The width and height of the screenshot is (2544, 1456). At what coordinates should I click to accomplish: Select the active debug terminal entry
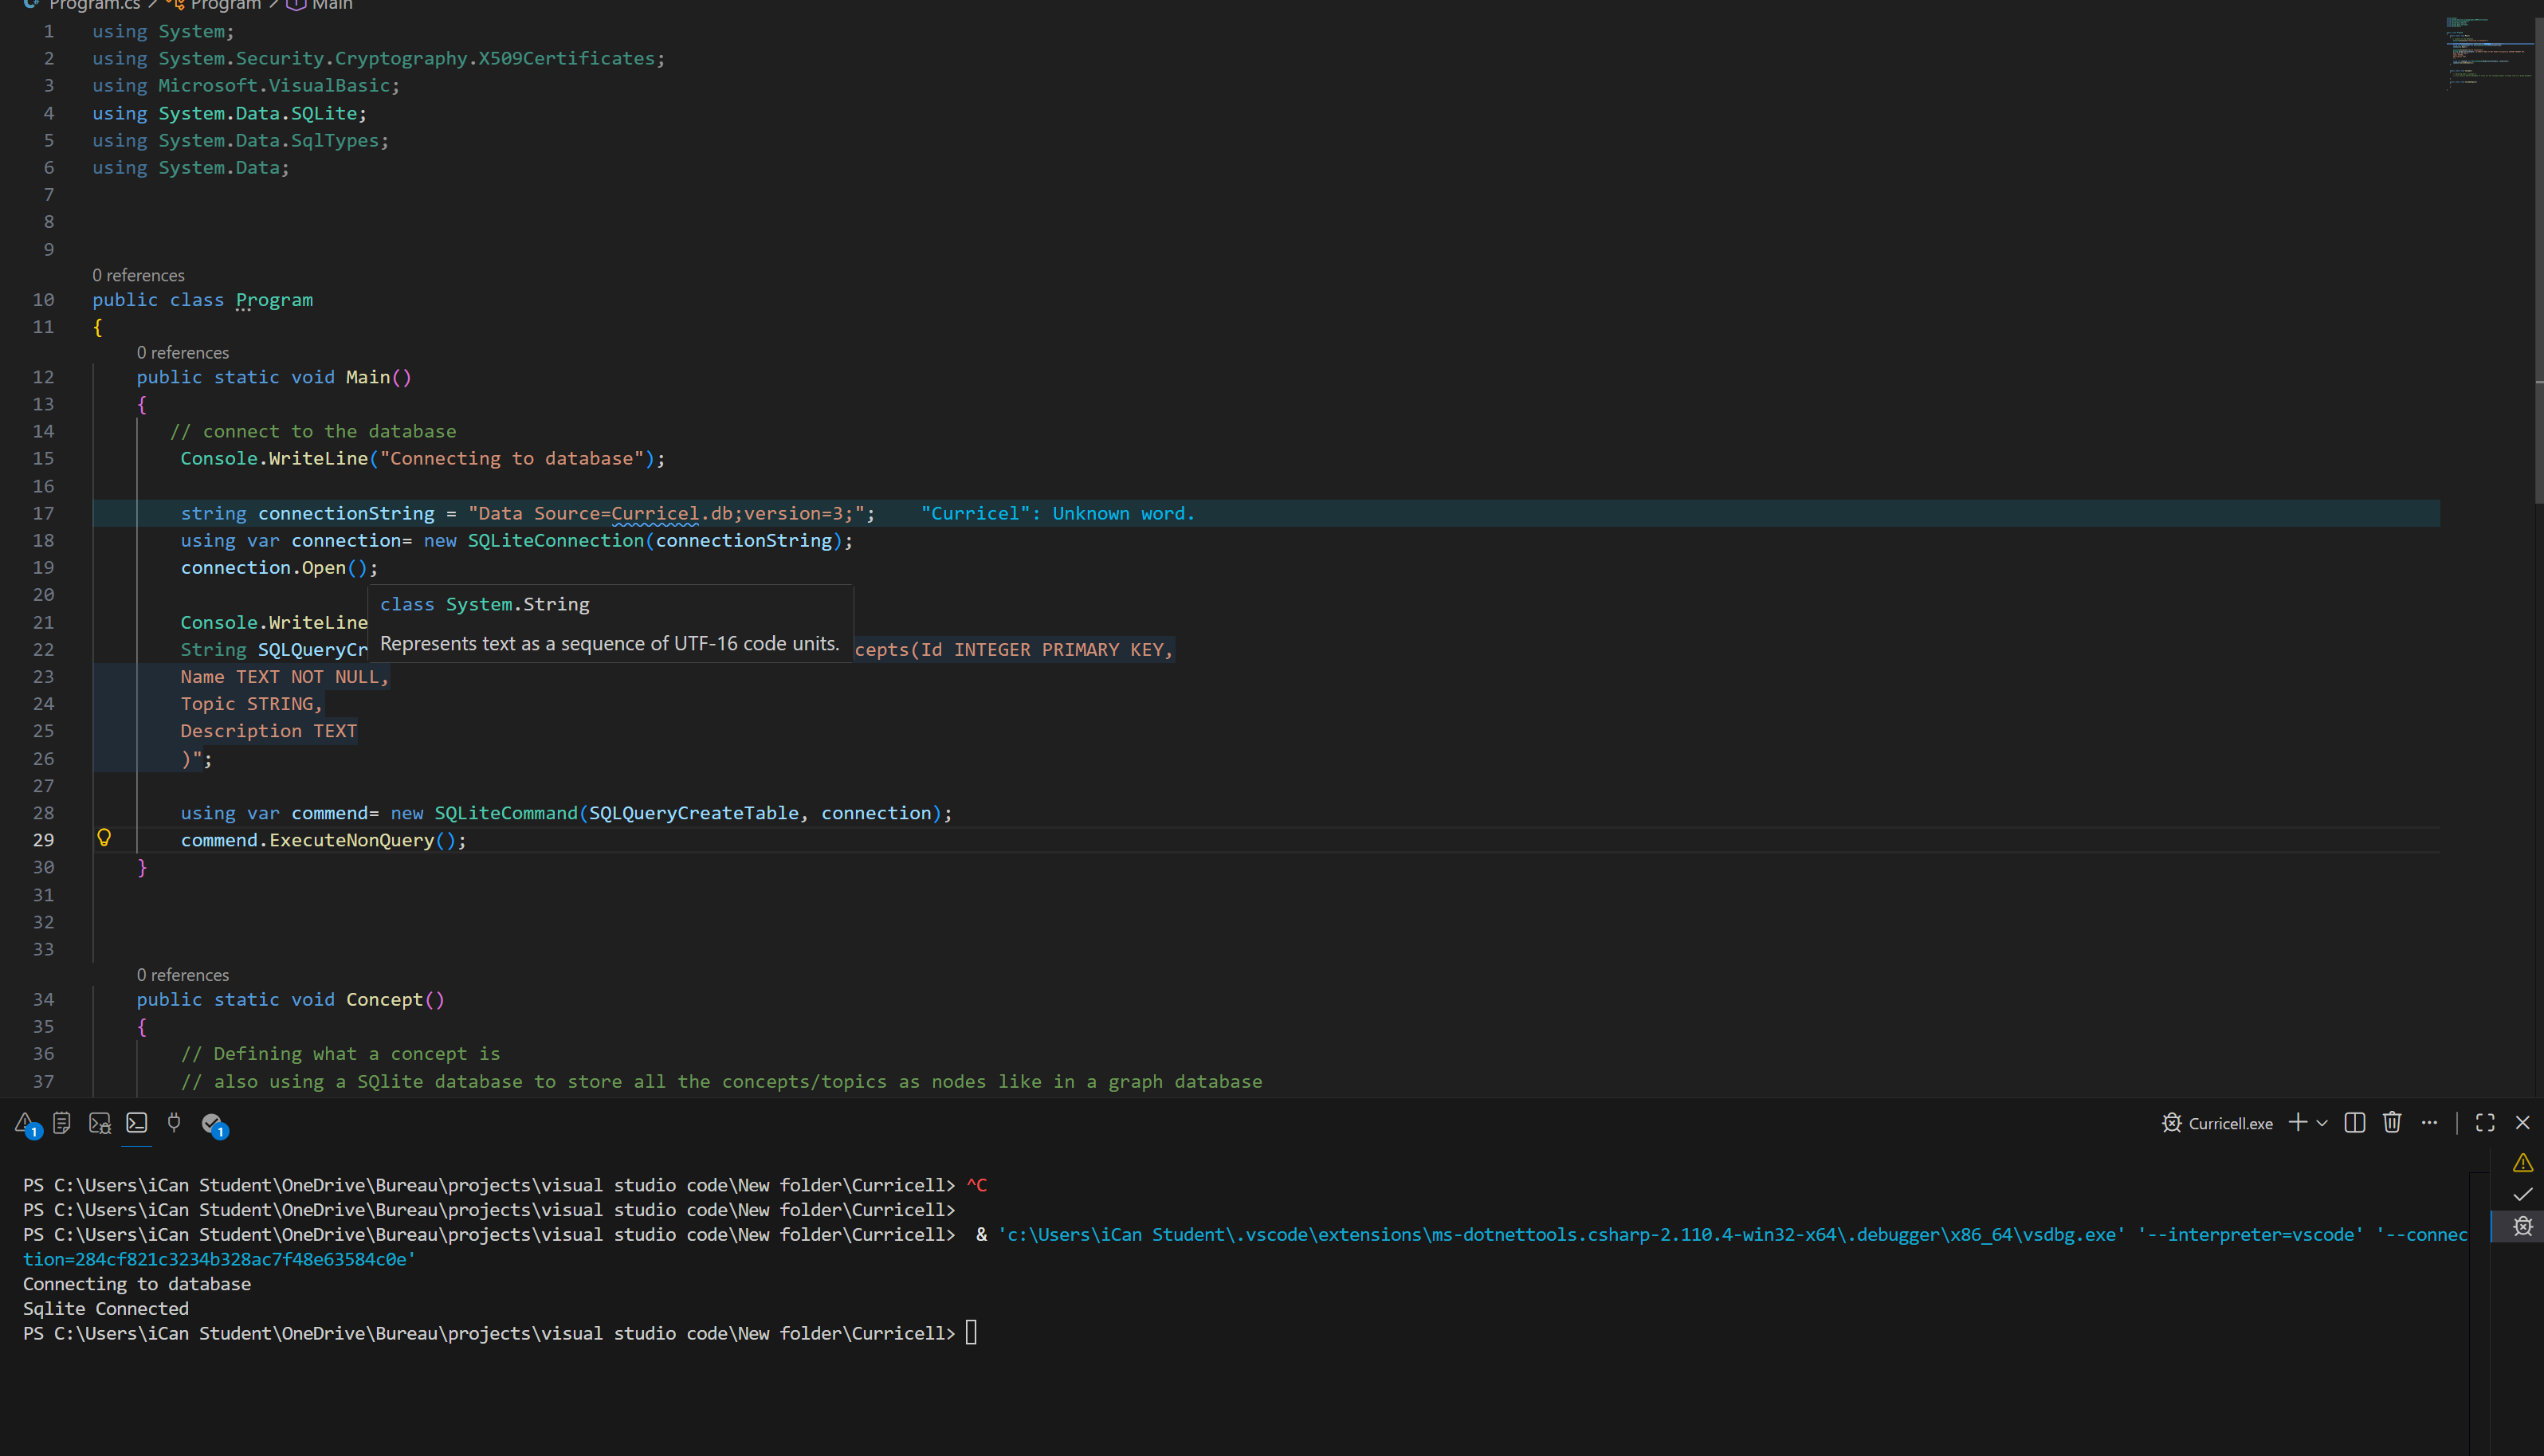click(x=2522, y=1226)
